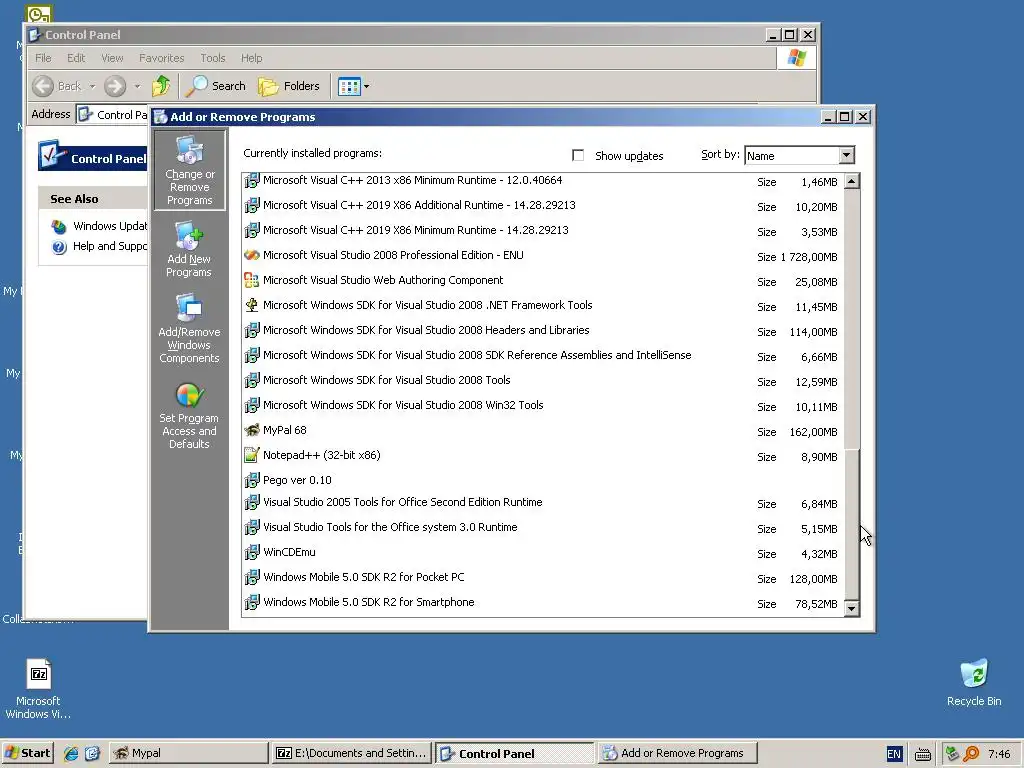Click the Notepad++ program icon
Image resolution: width=1024 pixels, height=768 pixels.
point(251,455)
